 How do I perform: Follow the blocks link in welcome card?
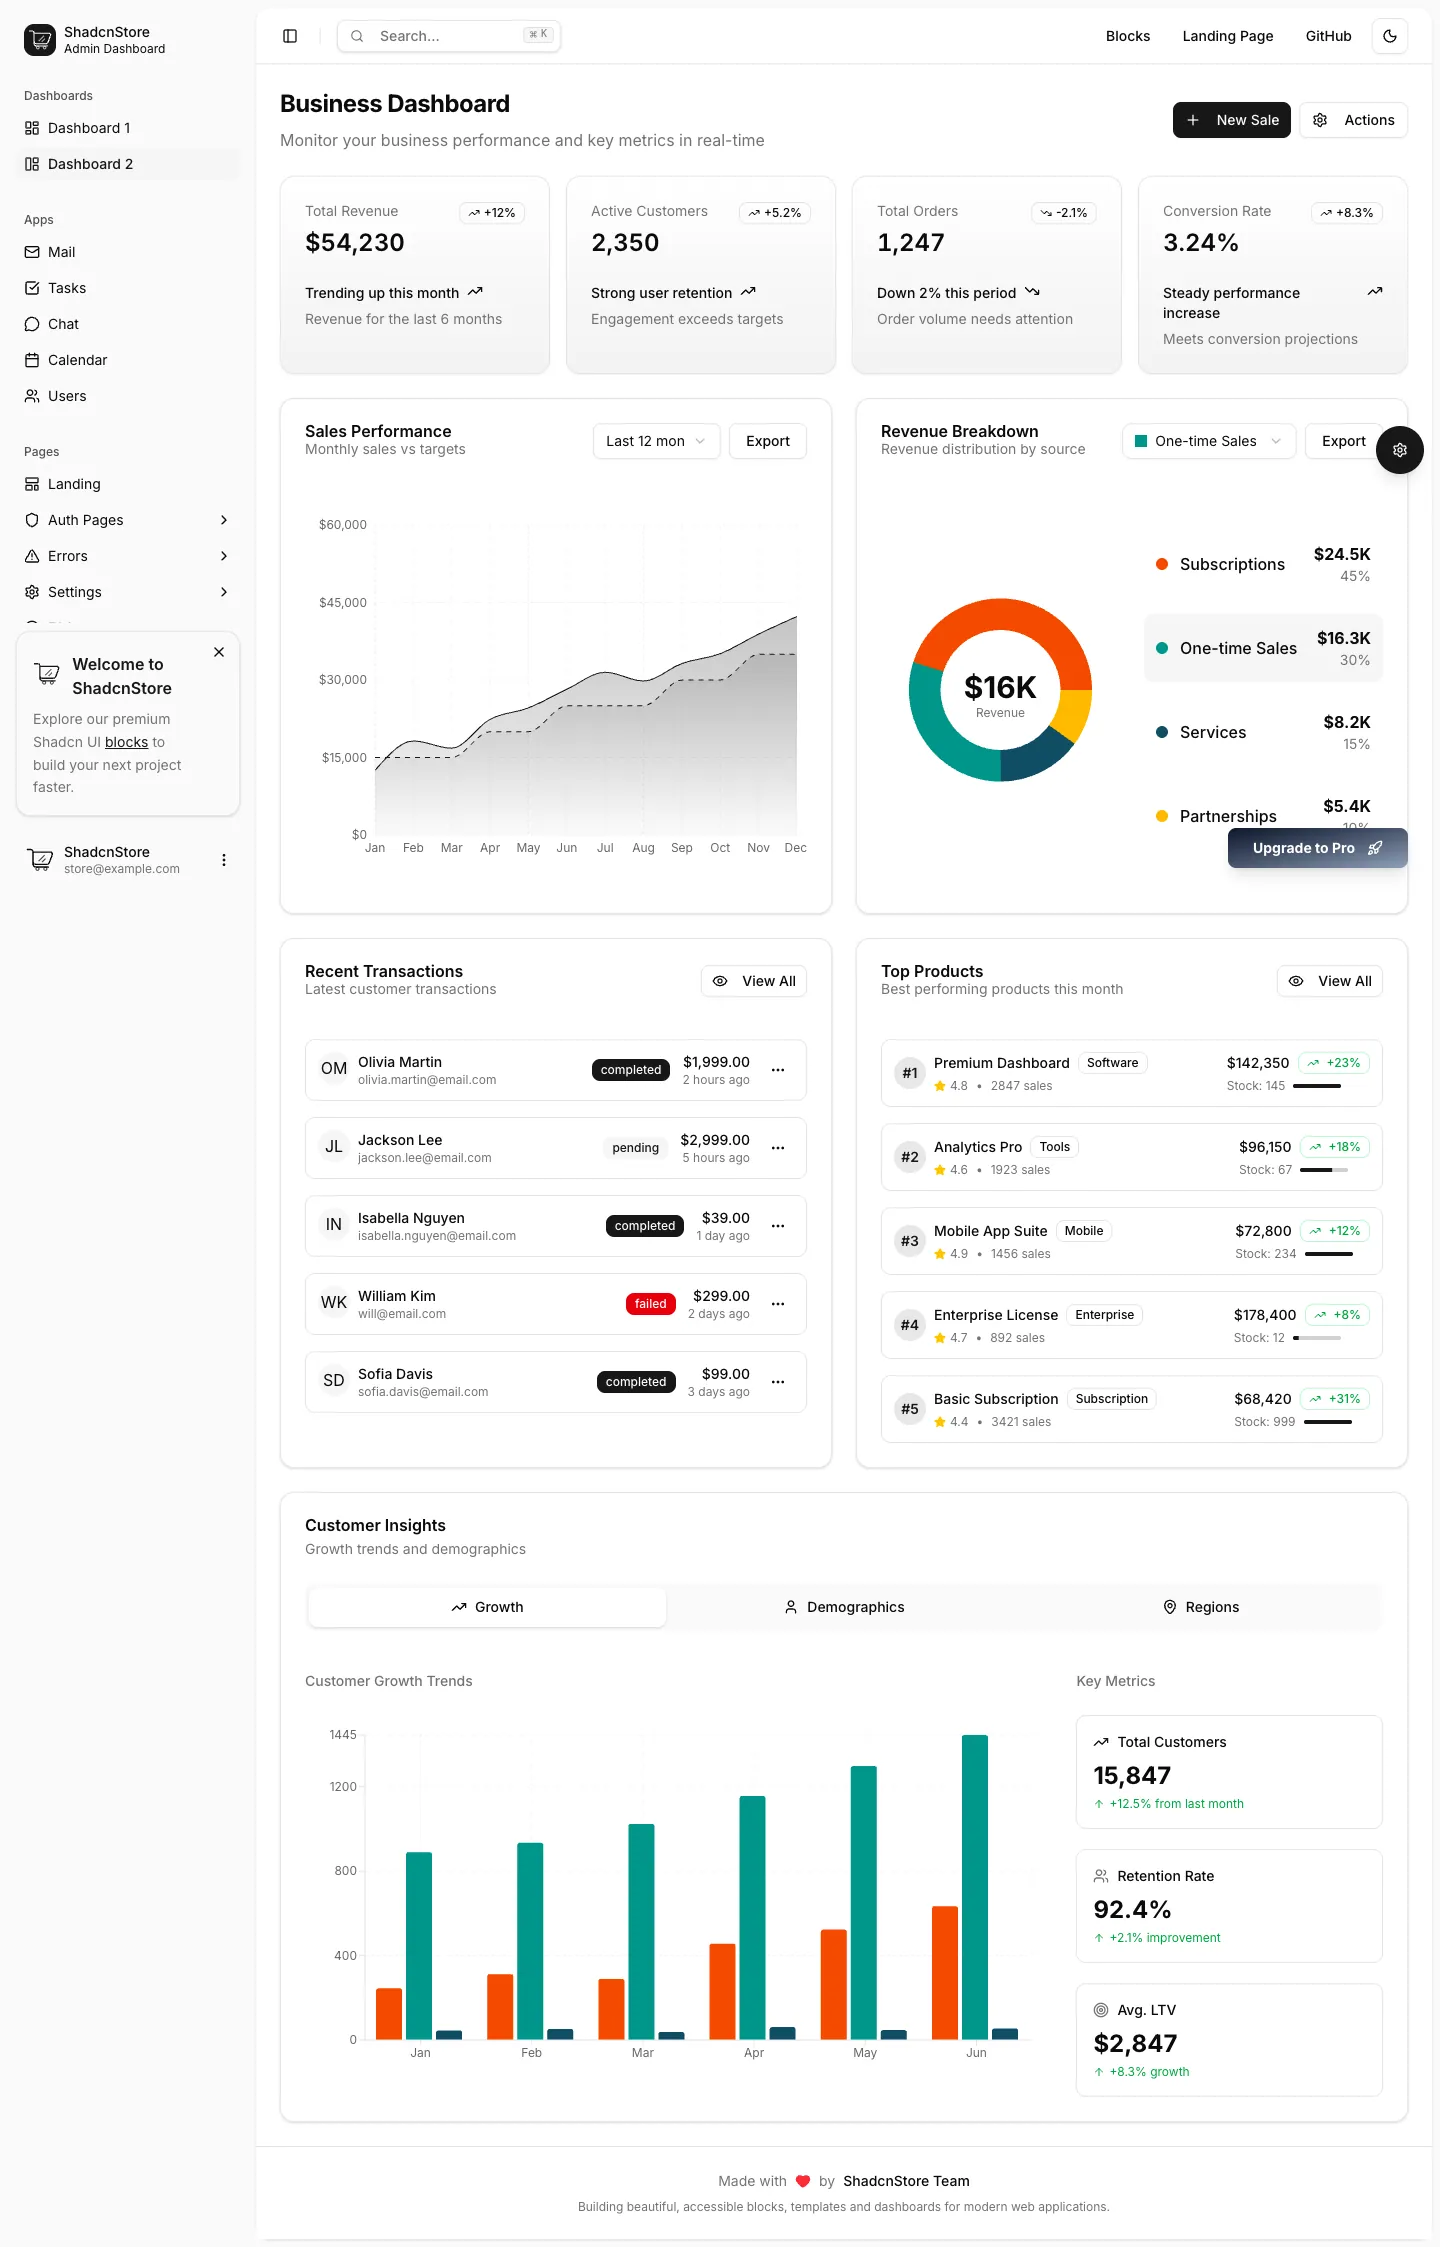coord(127,742)
